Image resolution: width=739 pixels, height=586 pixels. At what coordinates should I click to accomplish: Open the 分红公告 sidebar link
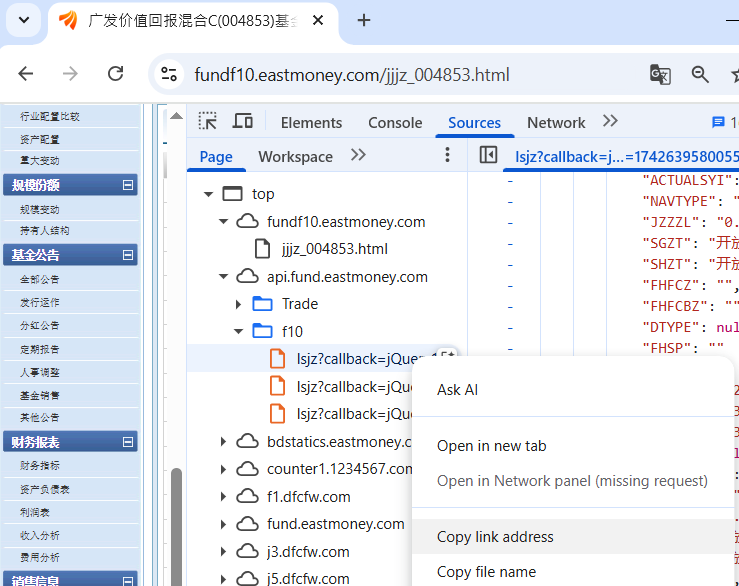point(40,326)
